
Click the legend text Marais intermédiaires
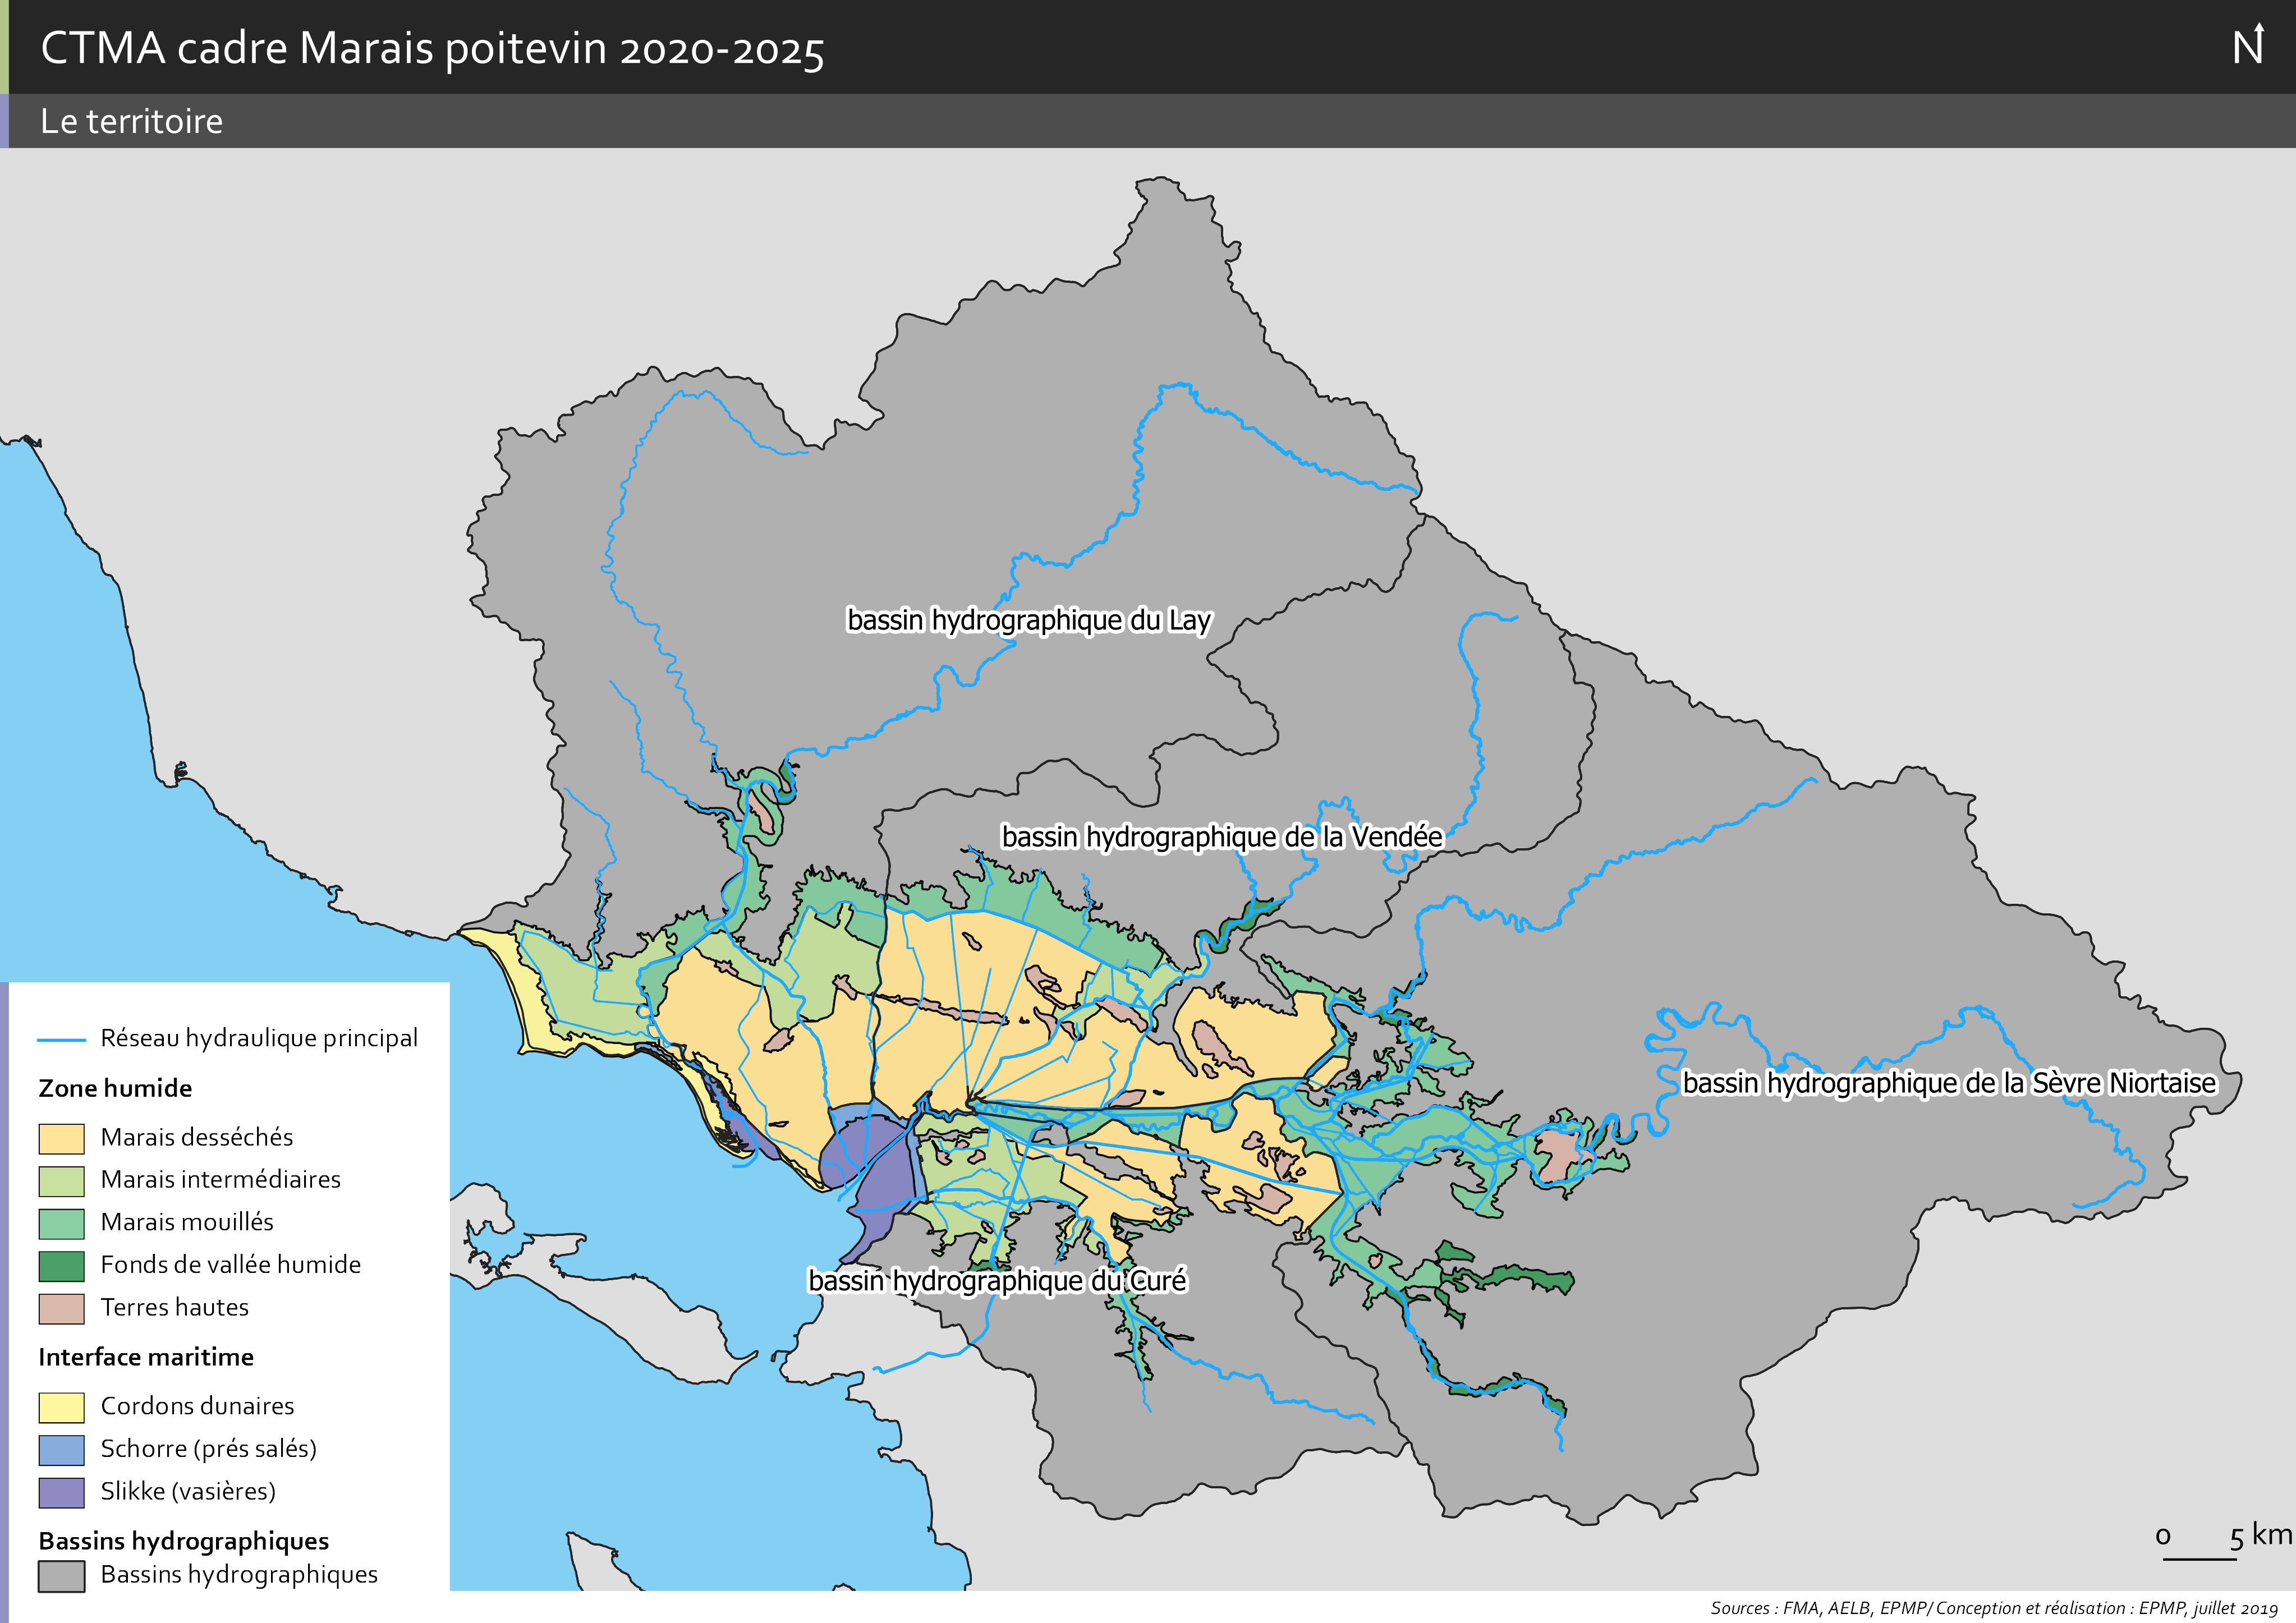coord(221,1180)
